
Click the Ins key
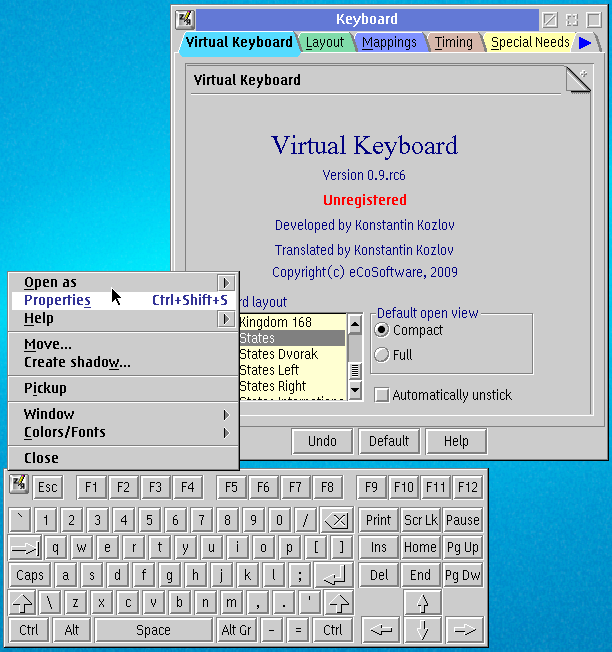coord(379,548)
